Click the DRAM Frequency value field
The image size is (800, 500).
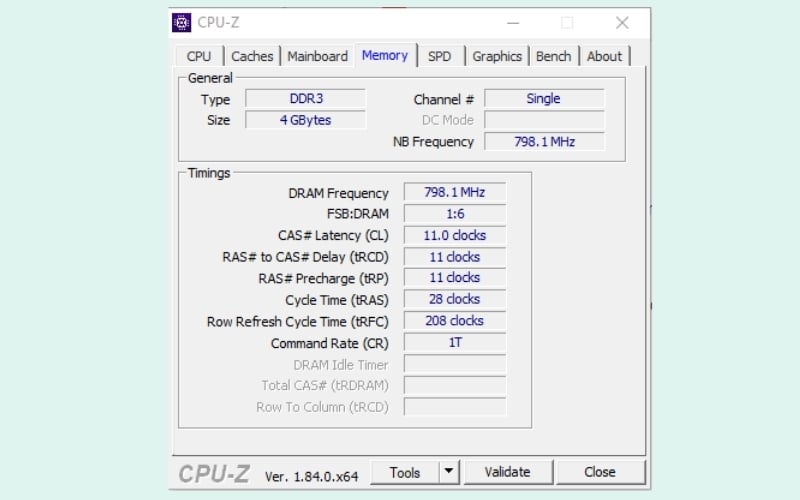click(x=455, y=192)
